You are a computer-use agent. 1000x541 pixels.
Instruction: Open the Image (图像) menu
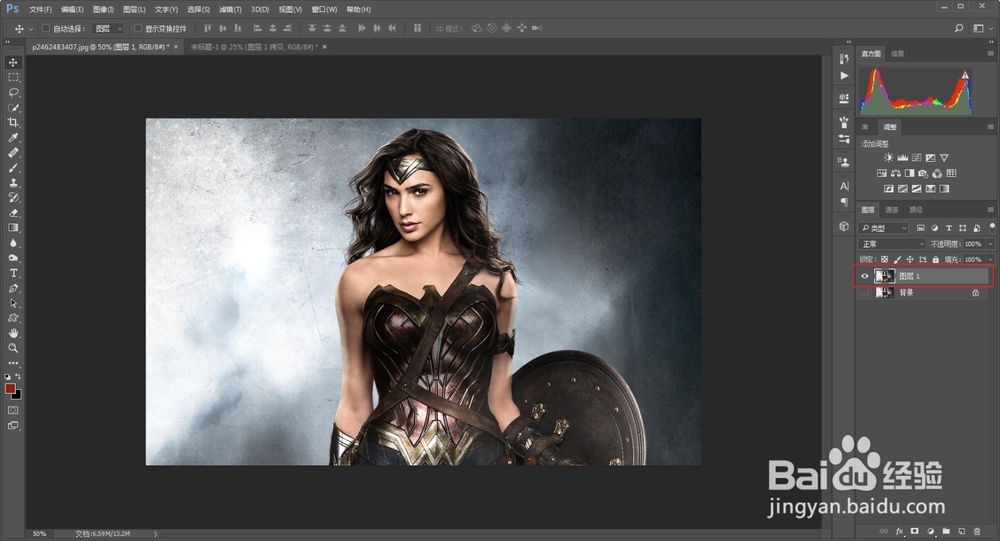point(103,10)
